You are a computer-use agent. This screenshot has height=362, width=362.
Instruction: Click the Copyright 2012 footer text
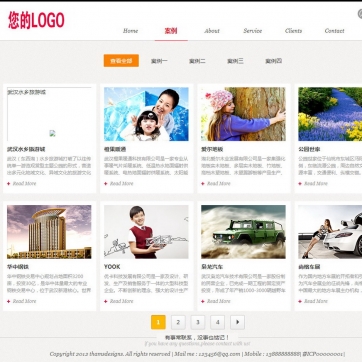pos(110,354)
